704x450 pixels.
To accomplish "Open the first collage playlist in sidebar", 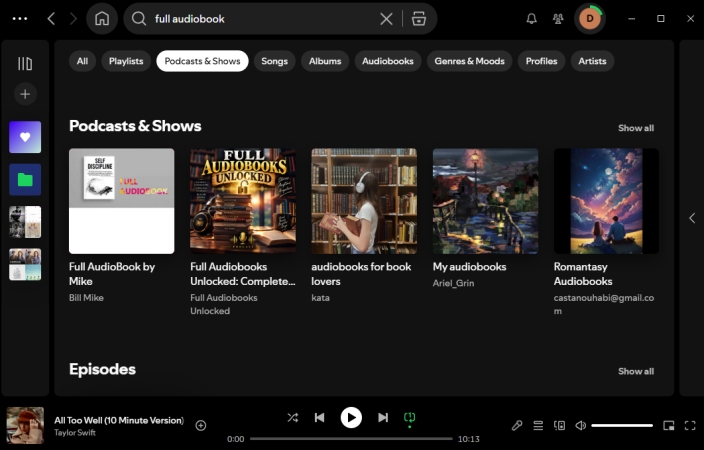I will click(x=25, y=222).
